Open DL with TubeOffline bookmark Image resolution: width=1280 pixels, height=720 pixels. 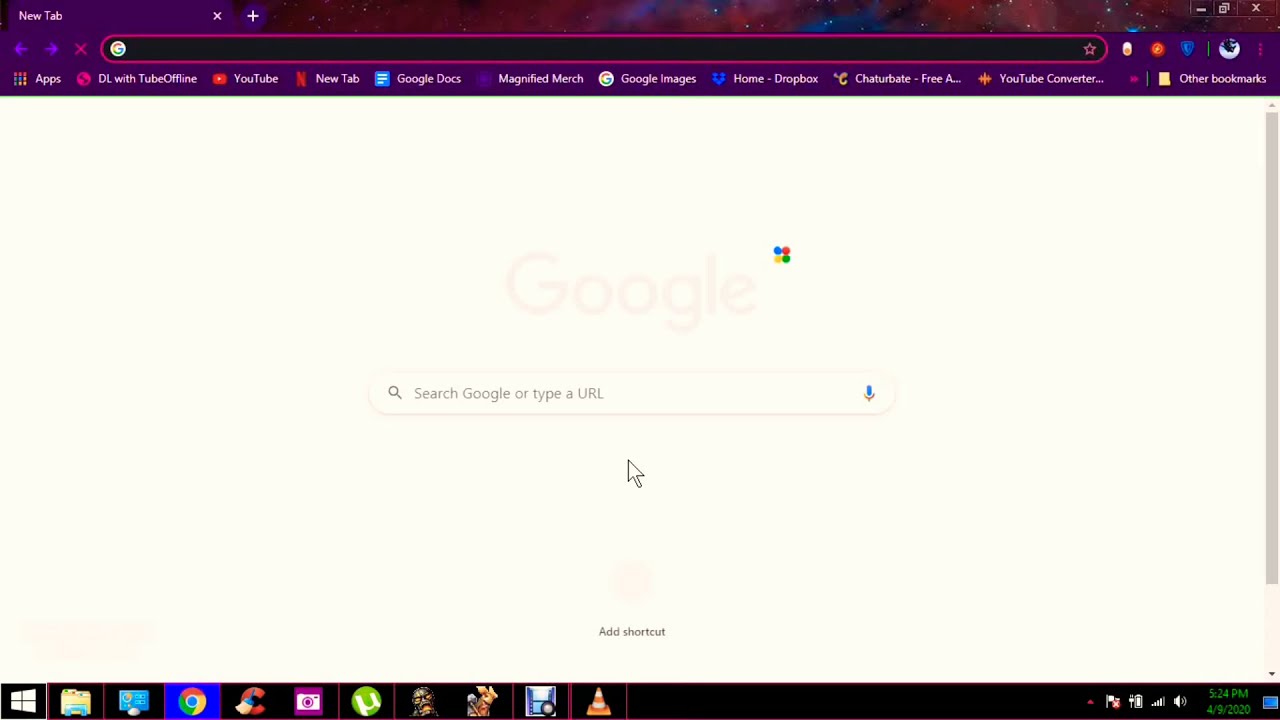[x=137, y=78]
